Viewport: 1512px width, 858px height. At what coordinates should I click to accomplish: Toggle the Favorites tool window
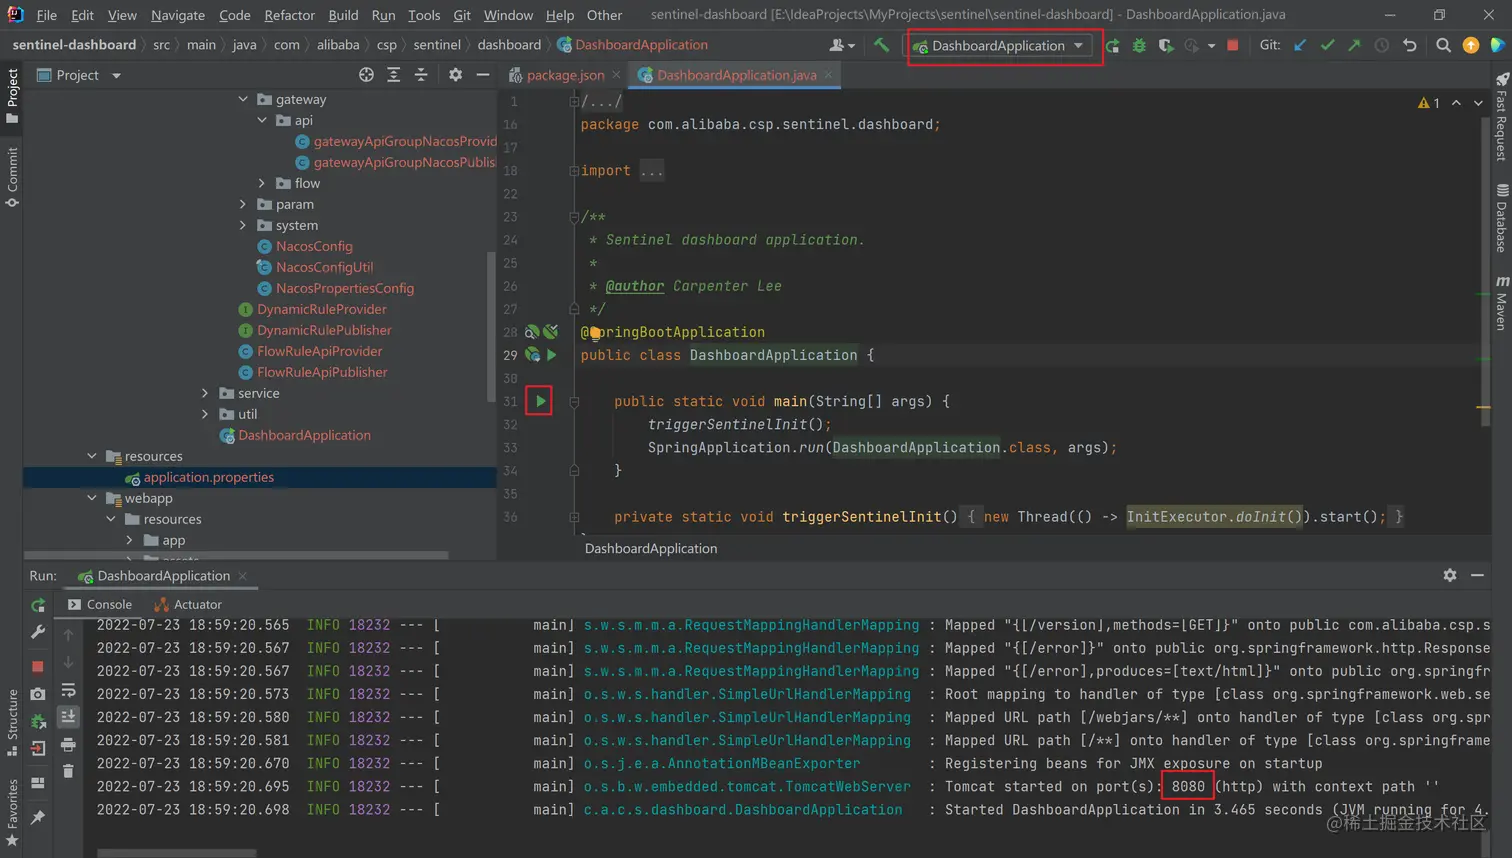coord(12,812)
